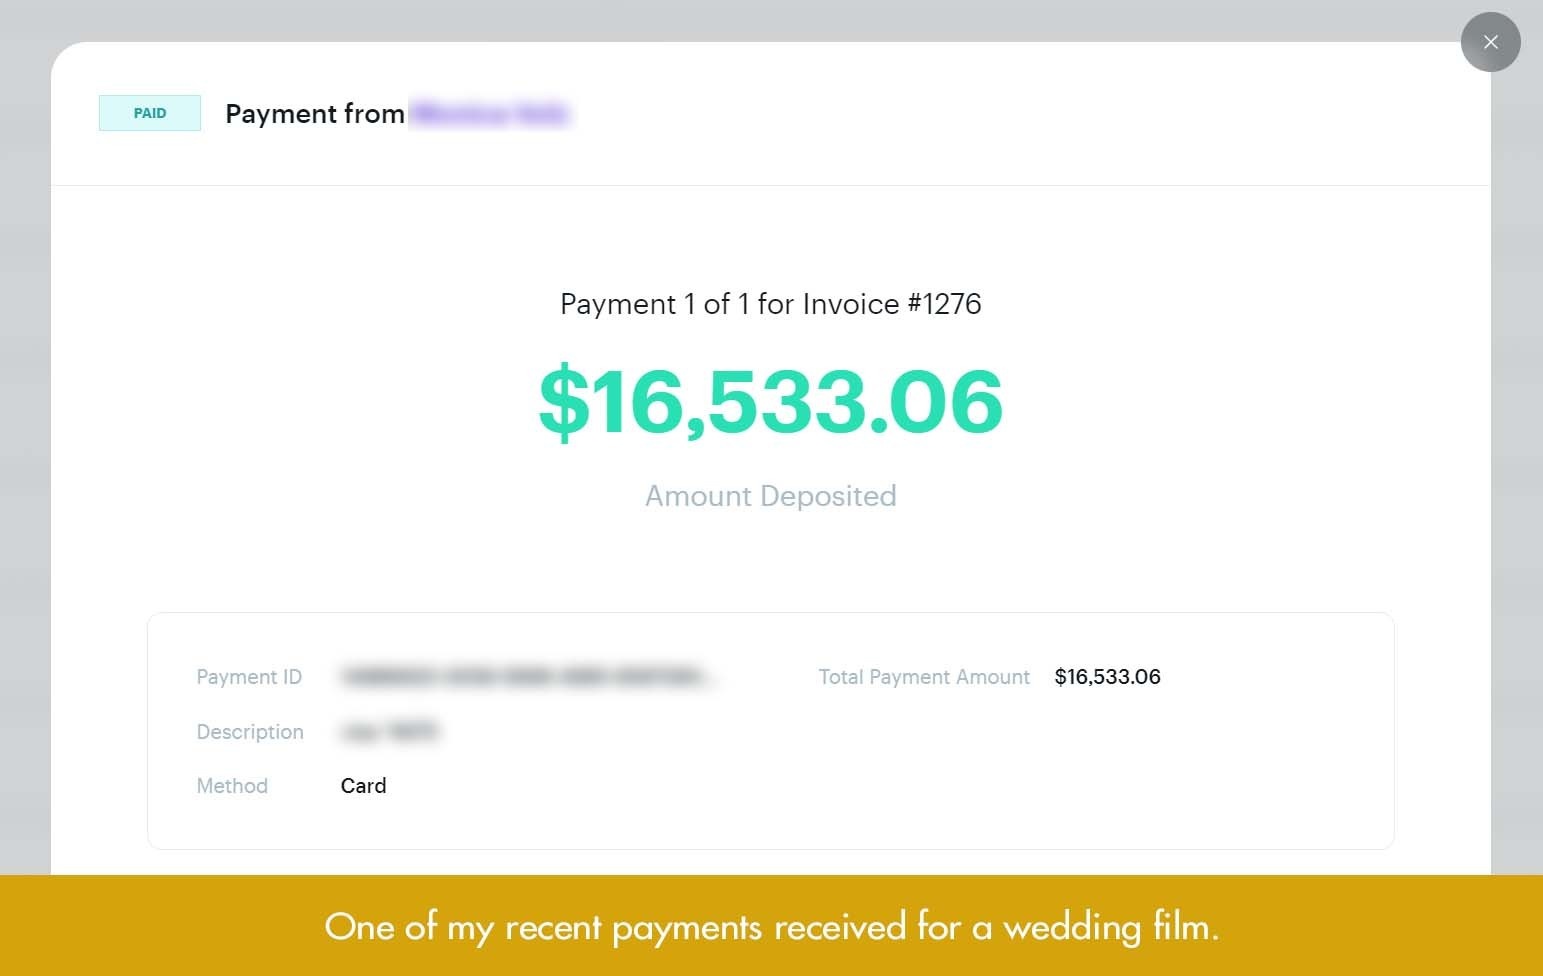The height and width of the screenshot is (976, 1543).
Task: Select the Card payment method value
Action: [363, 786]
